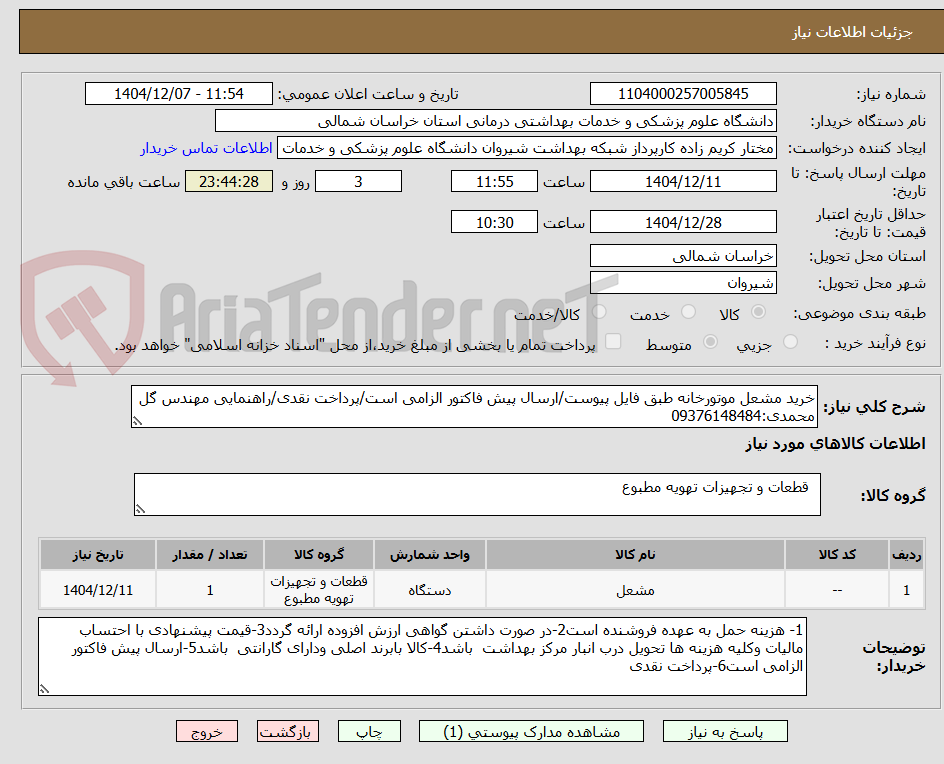Select the متوسط purchase type radio
The image size is (944, 764).
[710, 342]
